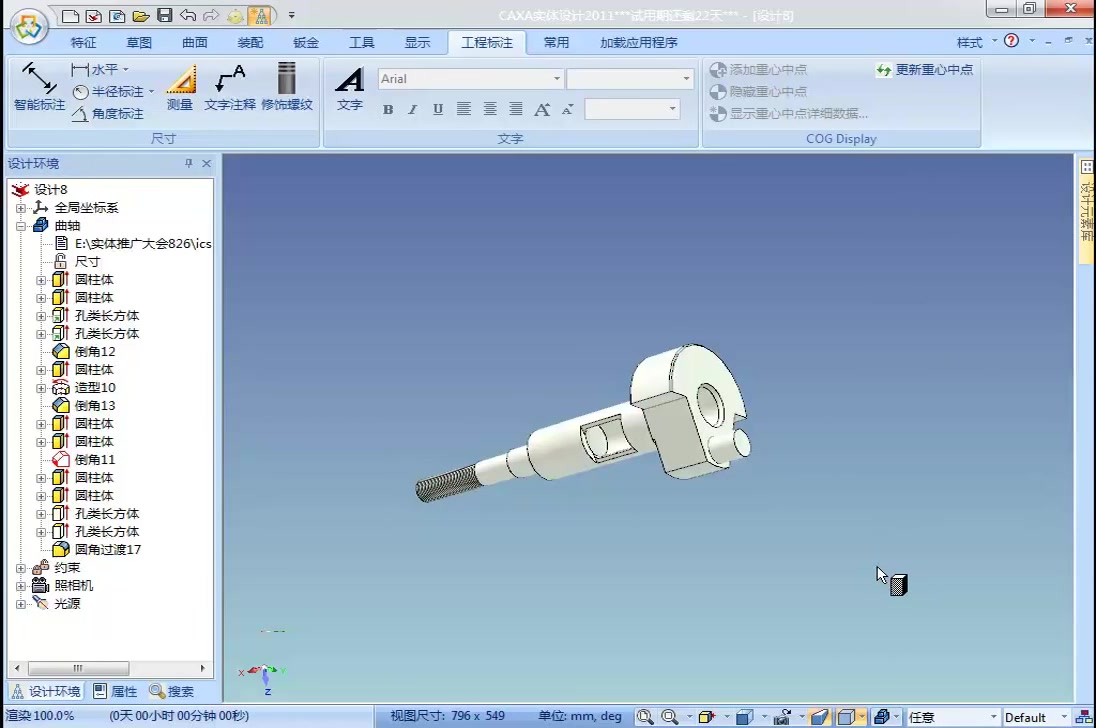The height and width of the screenshot is (728, 1096).
Task: Open a file via folder icon
Action: pyautogui.click(x=141, y=15)
